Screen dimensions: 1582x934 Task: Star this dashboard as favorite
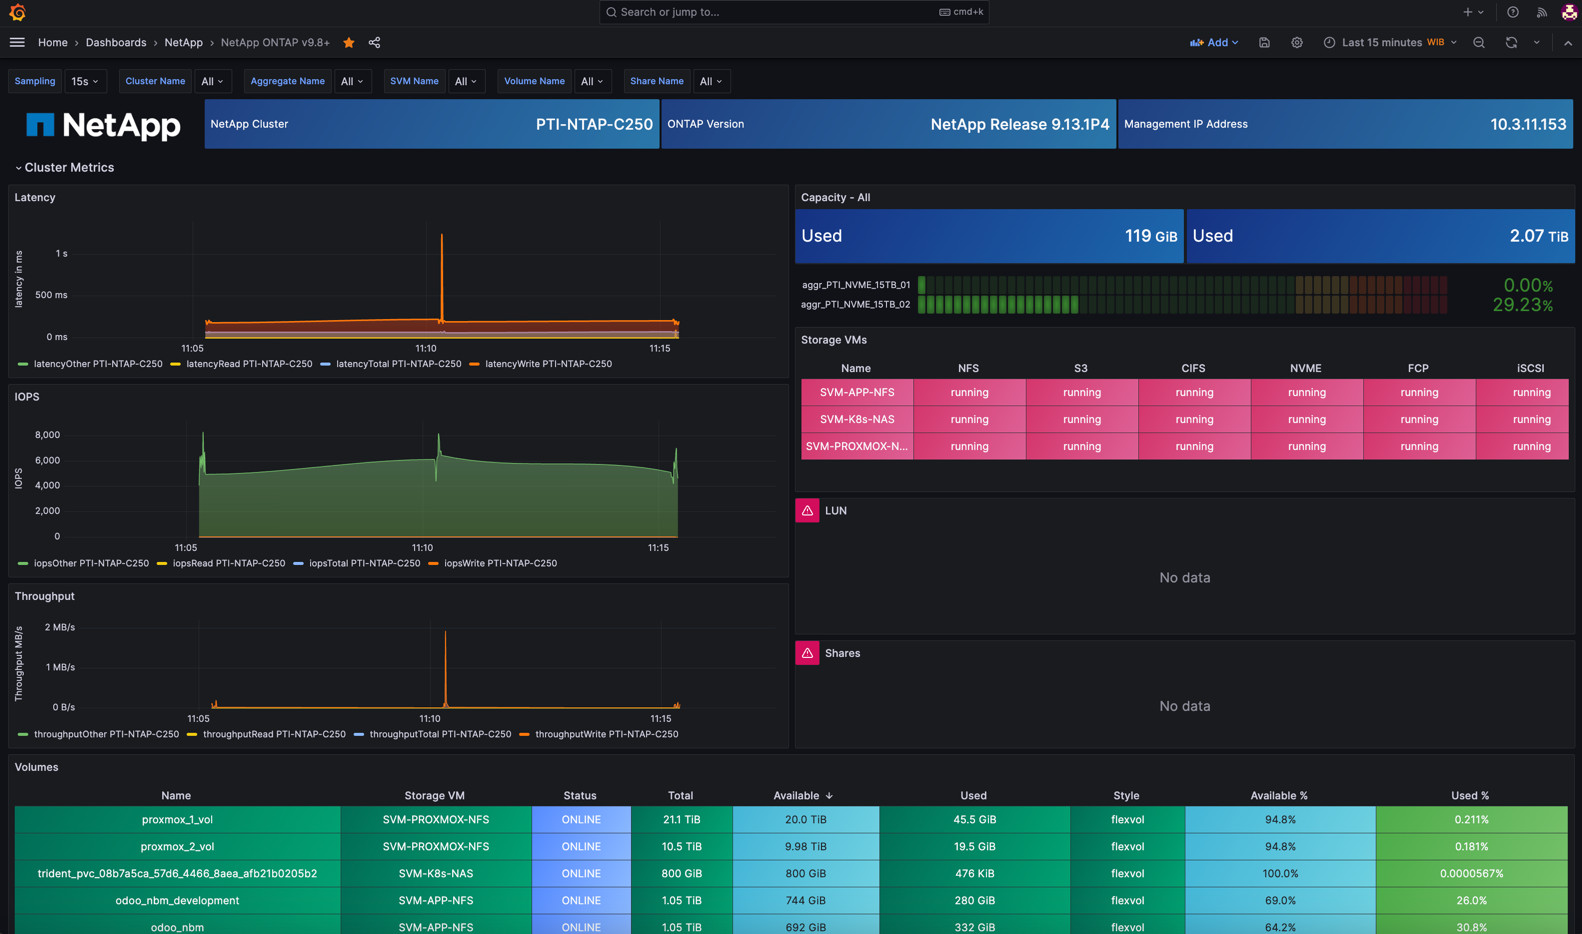tap(349, 43)
